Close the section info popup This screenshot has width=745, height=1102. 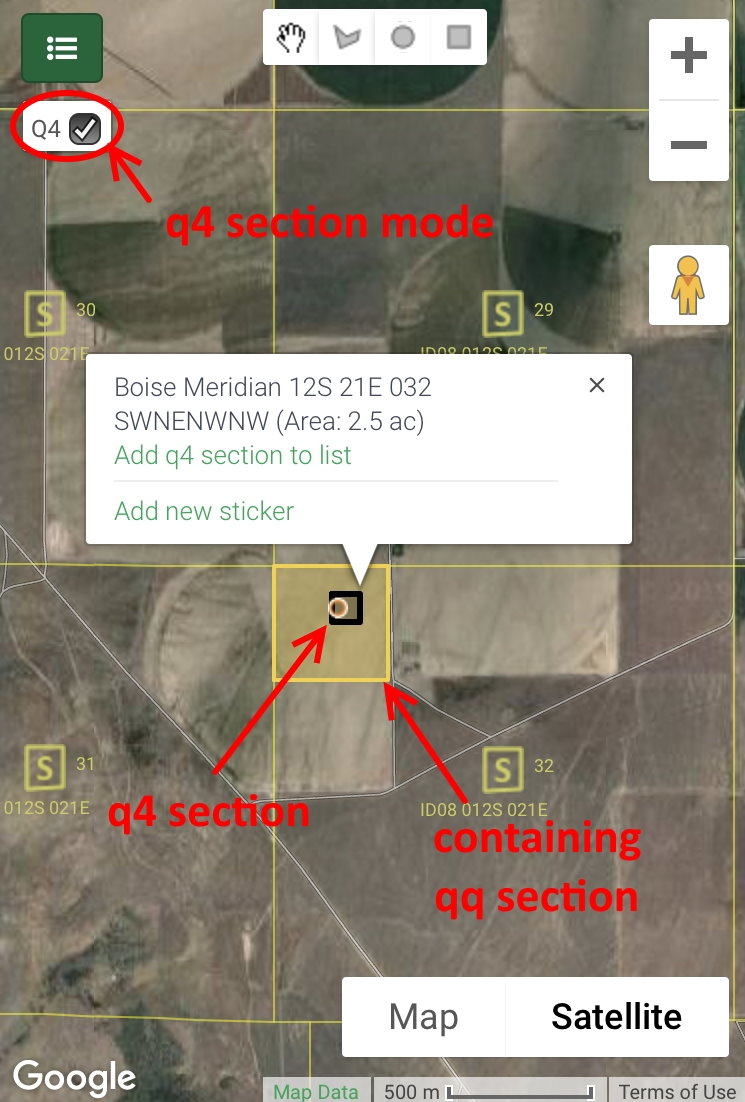point(597,385)
